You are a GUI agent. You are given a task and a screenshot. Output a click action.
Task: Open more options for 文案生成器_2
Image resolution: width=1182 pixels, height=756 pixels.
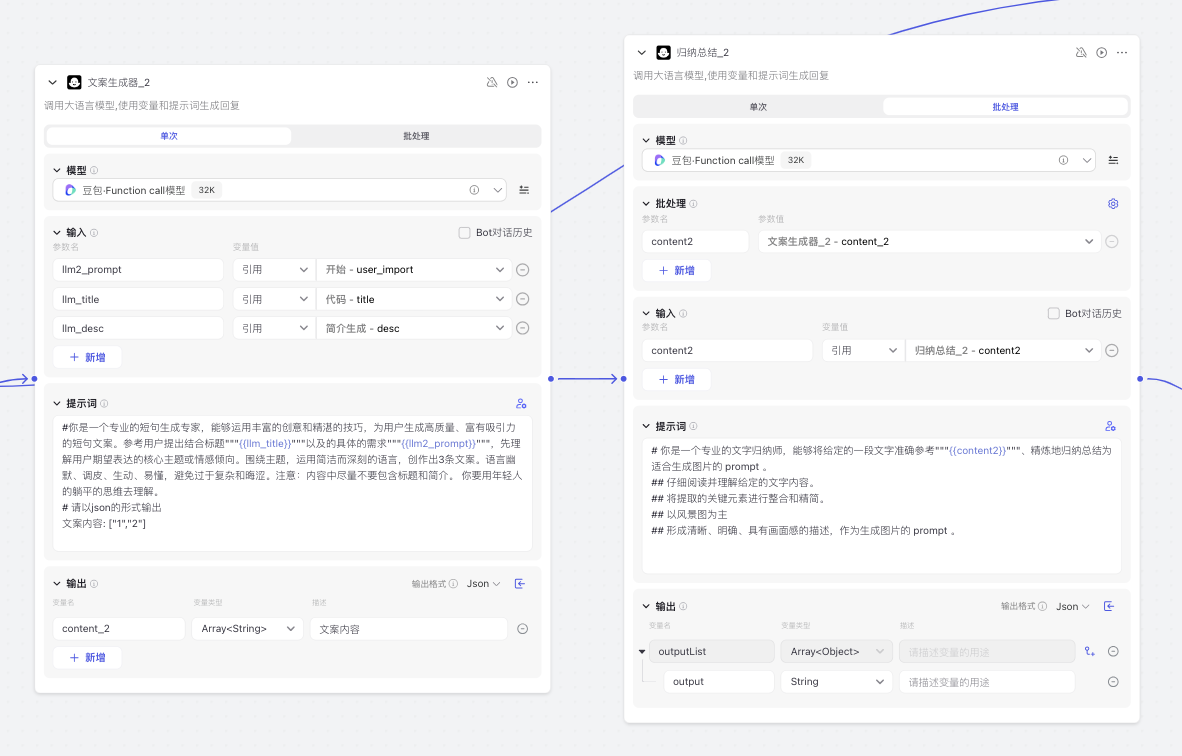[x=533, y=82]
